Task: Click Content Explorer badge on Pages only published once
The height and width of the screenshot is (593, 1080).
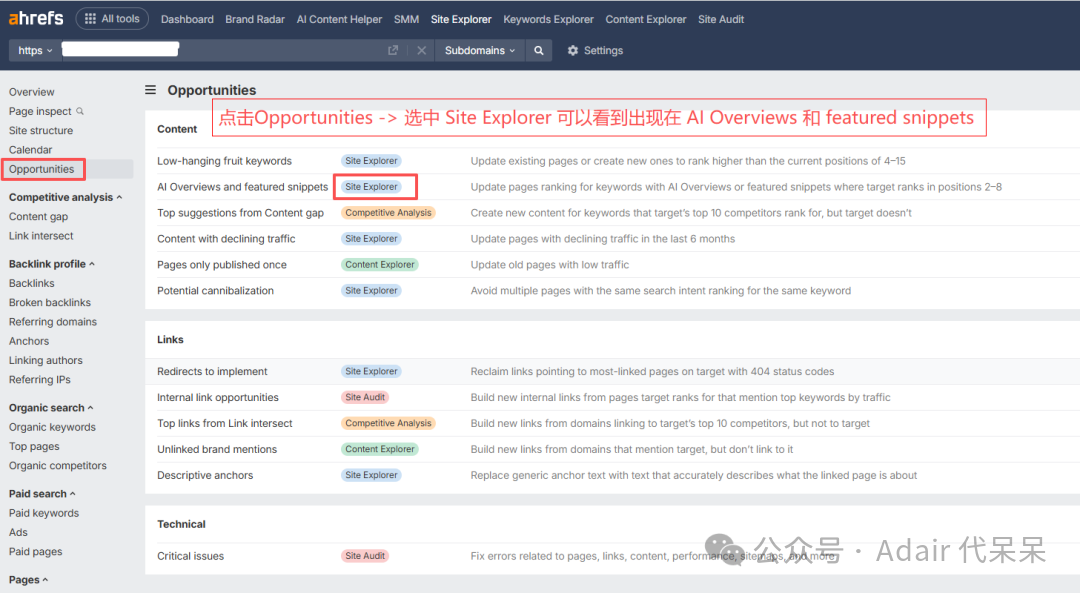Action: pos(380,264)
